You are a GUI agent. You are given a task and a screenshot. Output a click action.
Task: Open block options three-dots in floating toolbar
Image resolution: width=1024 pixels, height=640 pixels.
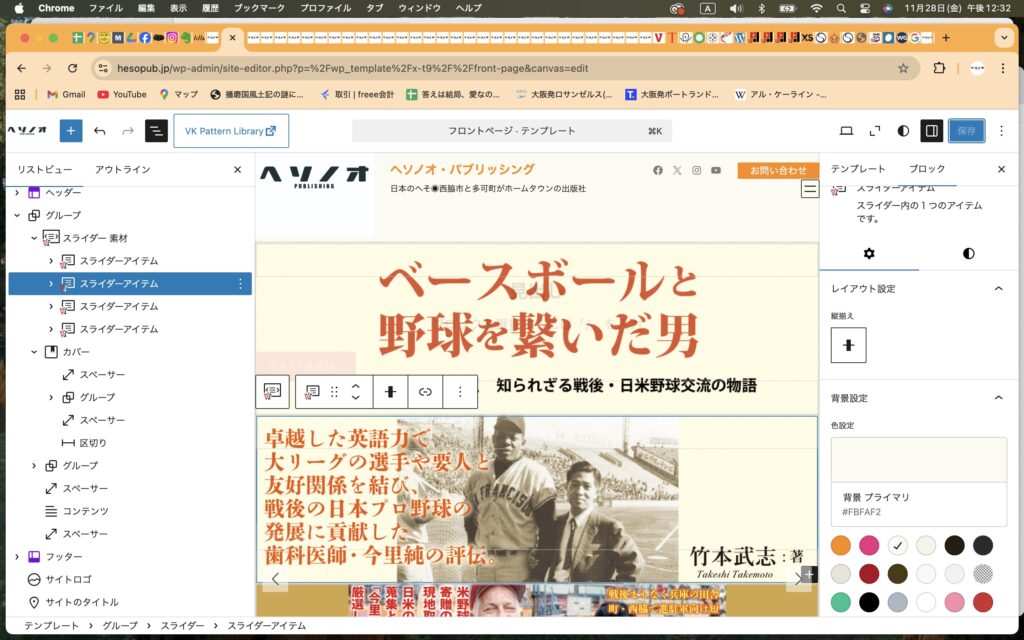point(460,392)
